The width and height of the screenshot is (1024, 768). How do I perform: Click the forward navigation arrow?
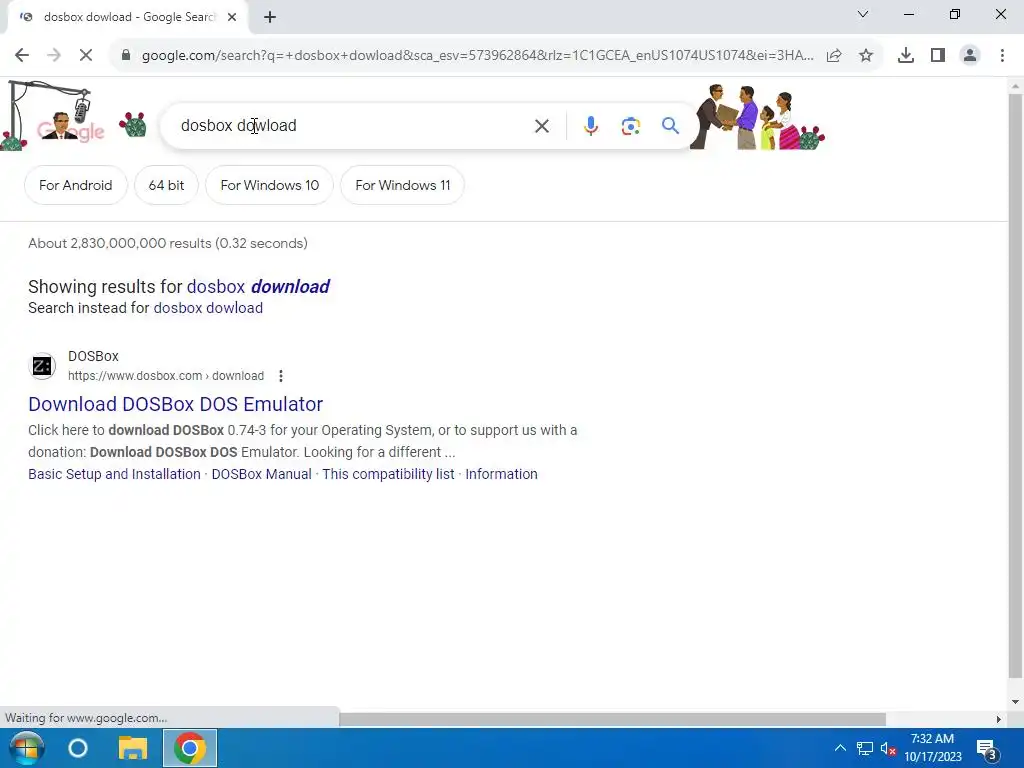[54, 56]
